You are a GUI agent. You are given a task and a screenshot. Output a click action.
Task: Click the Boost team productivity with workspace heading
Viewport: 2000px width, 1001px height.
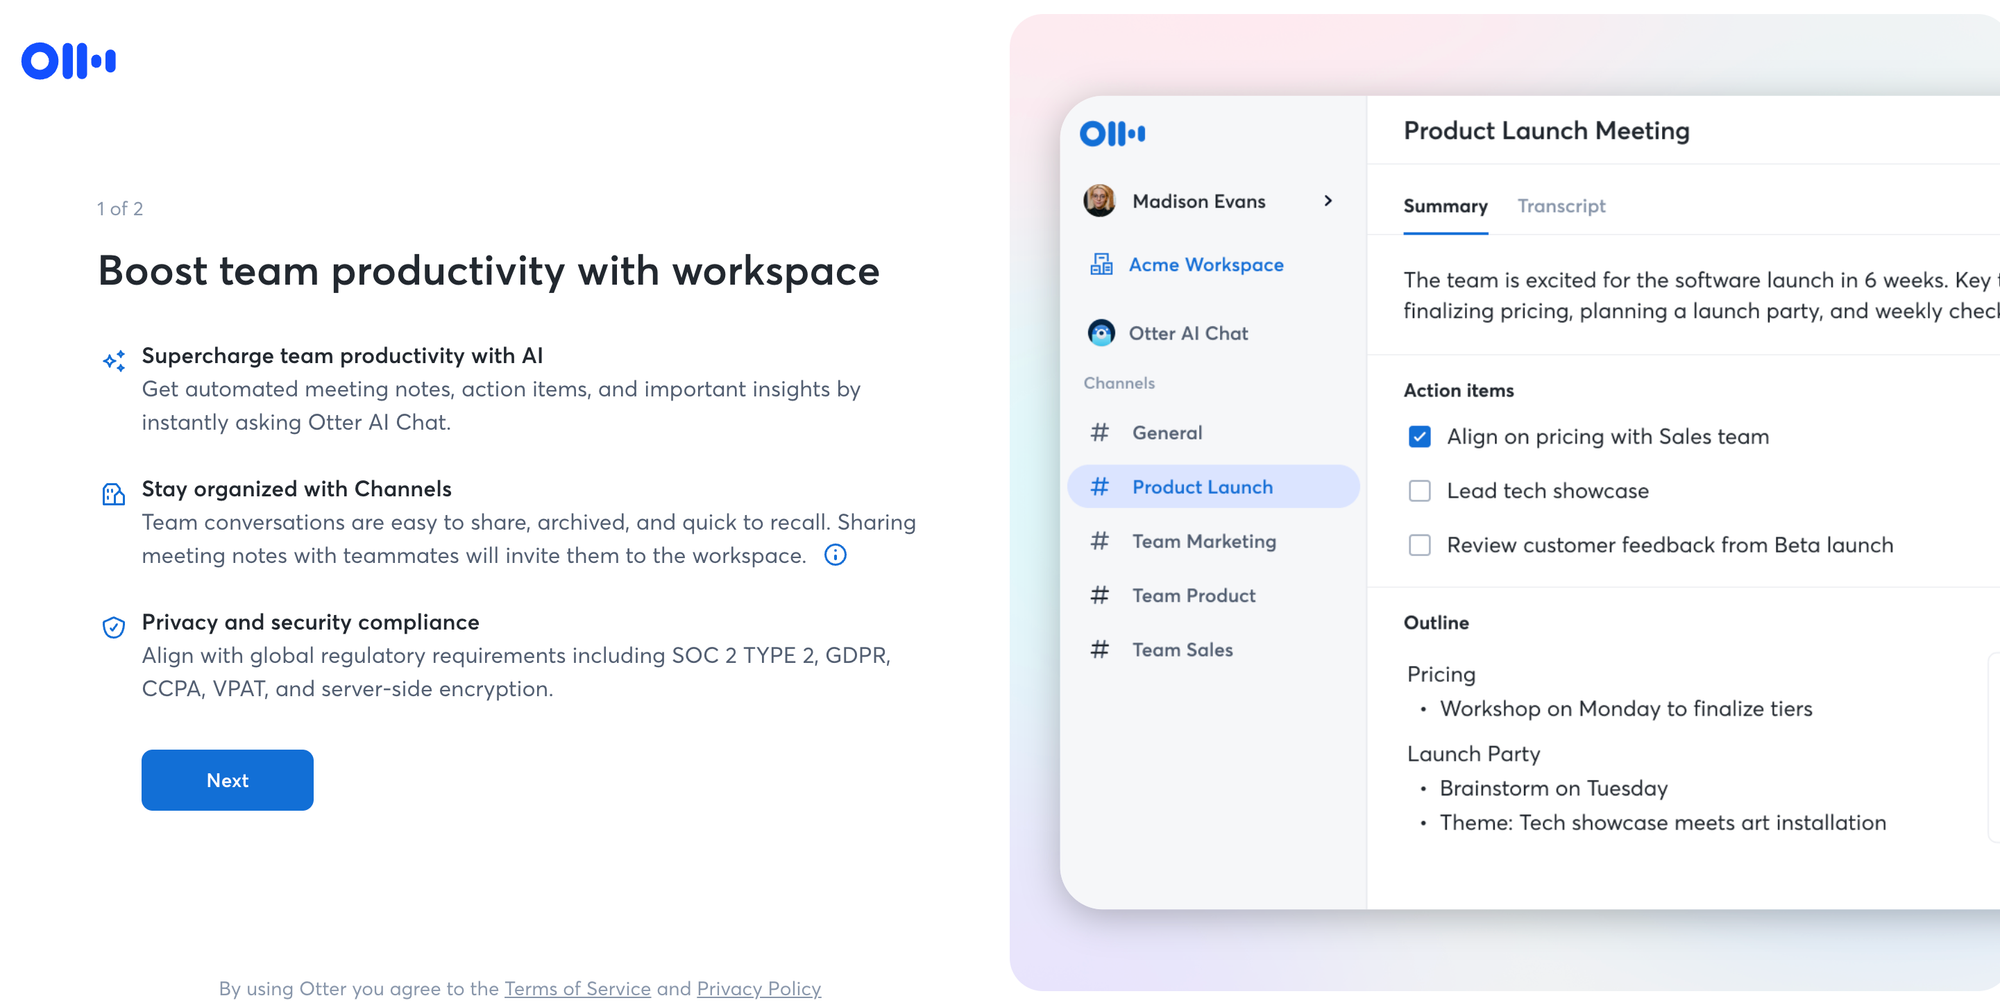[489, 271]
